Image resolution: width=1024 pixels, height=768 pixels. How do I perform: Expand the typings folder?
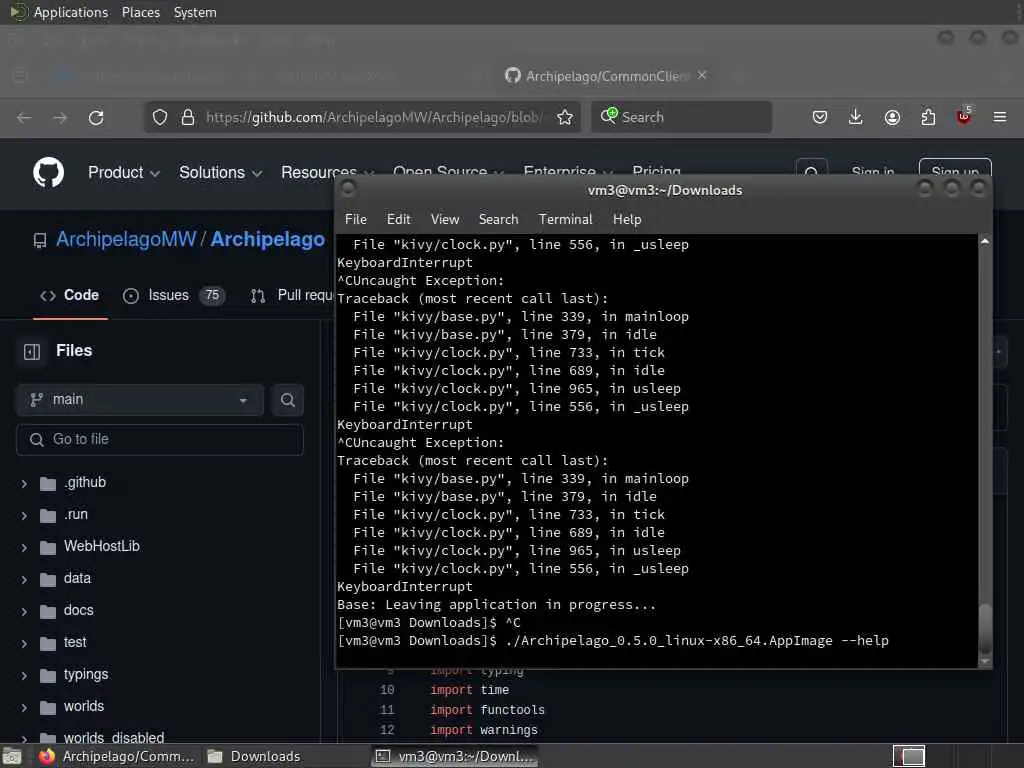pyautogui.click(x=24, y=676)
